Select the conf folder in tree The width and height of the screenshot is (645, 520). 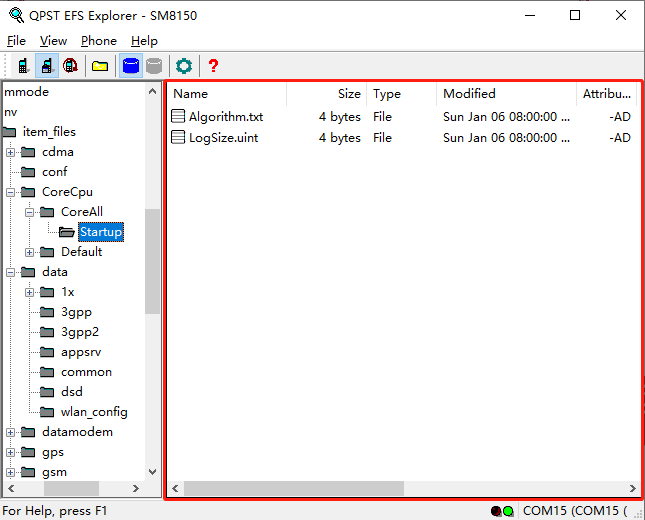click(x=54, y=172)
